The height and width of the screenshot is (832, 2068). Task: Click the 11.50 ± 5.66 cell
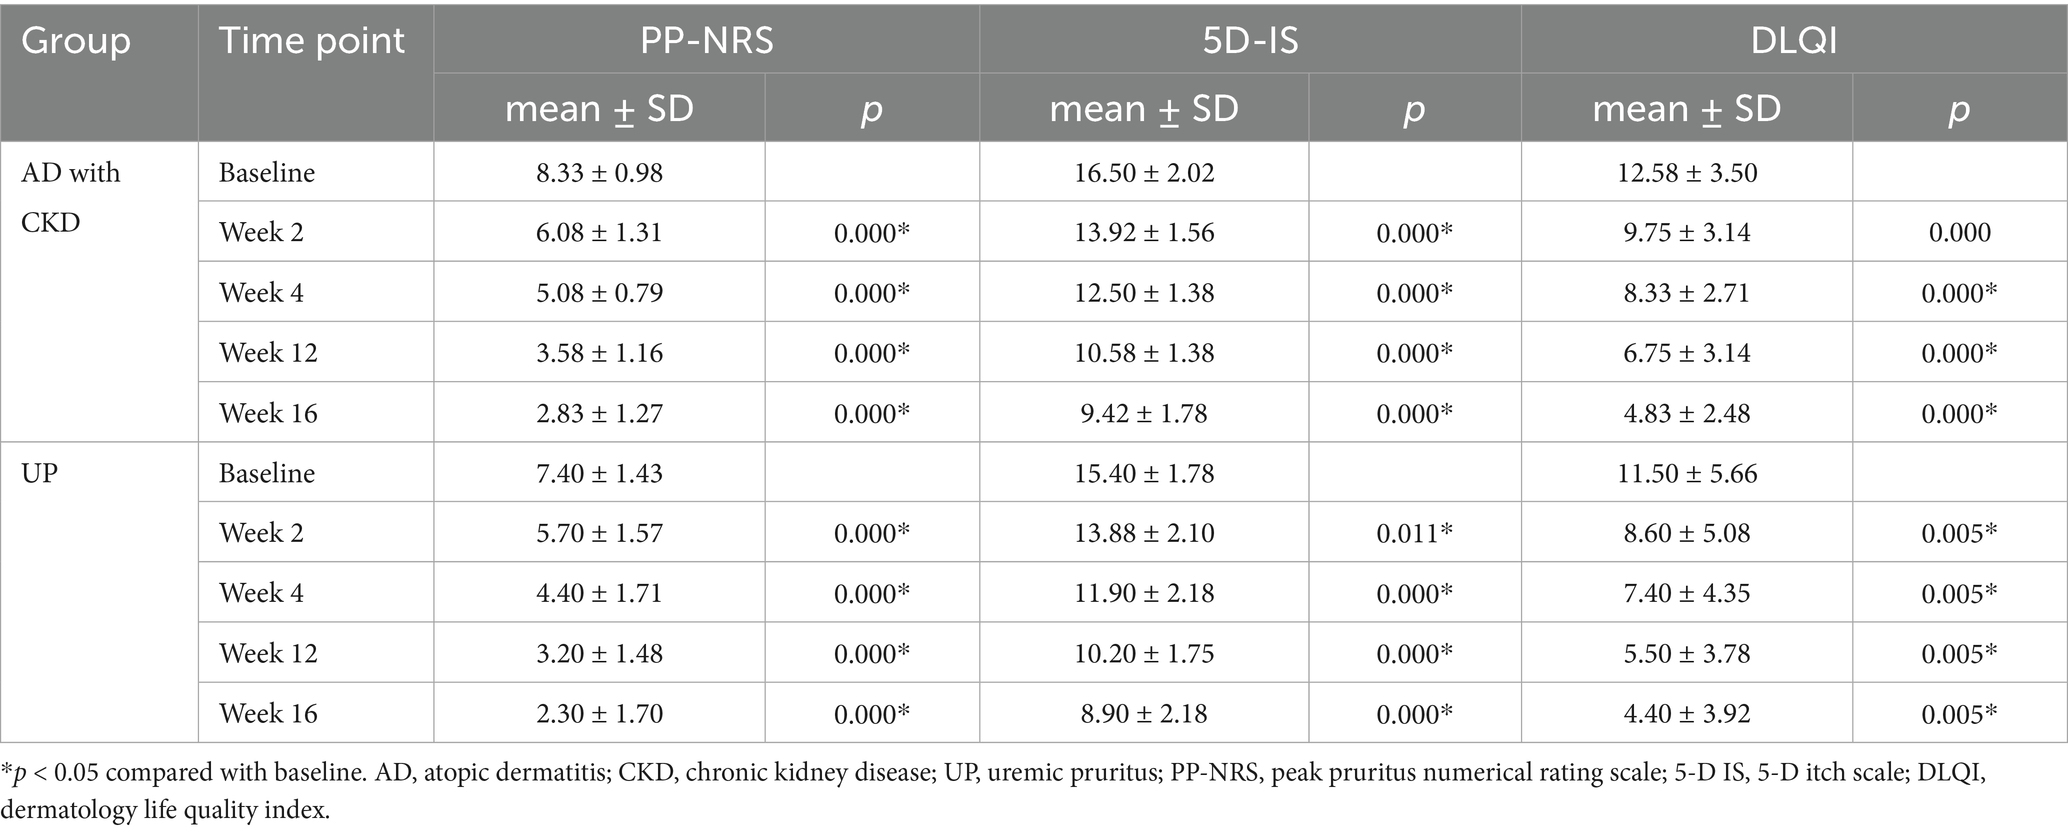[1687, 473]
